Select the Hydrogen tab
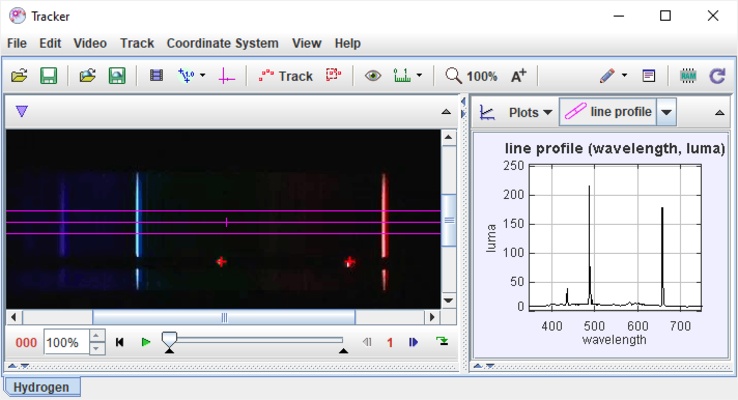The image size is (738, 400). [x=42, y=386]
